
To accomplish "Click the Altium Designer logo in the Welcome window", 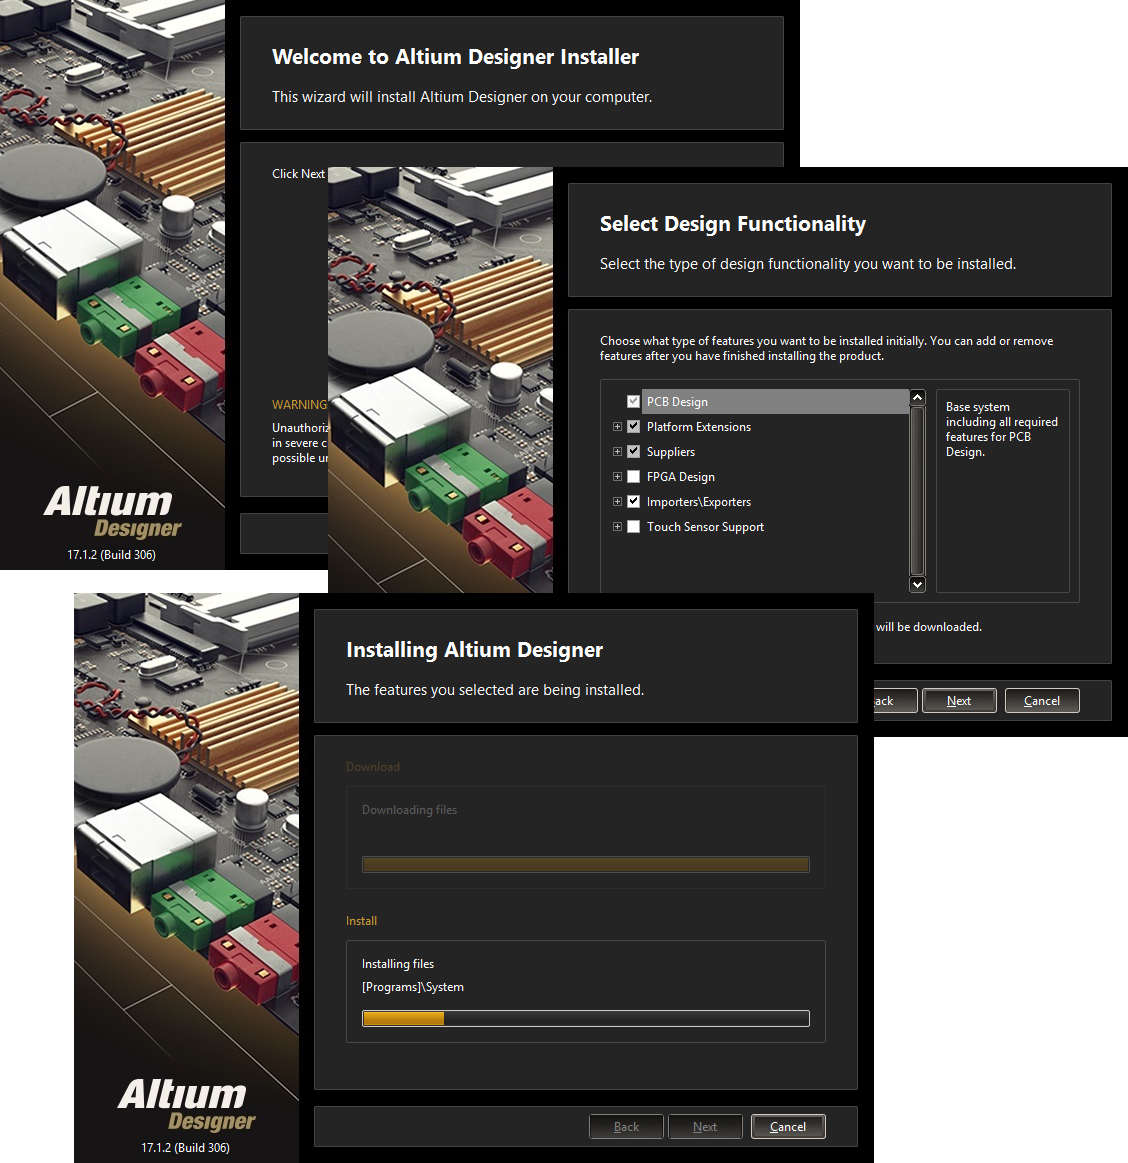I will (113, 511).
